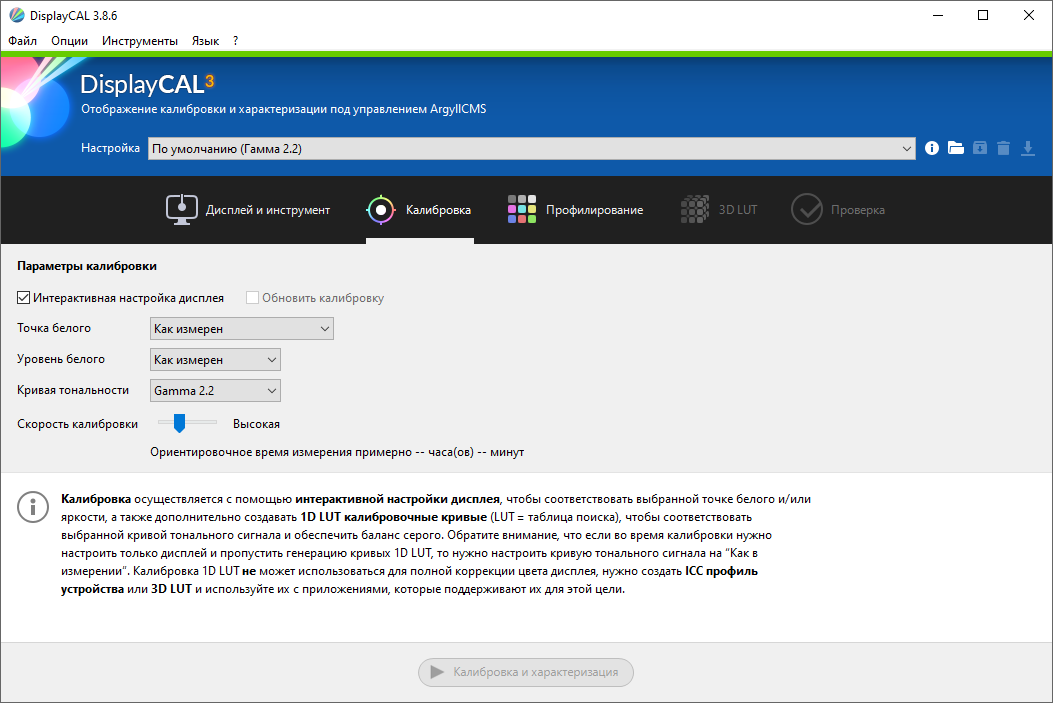The height and width of the screenshot is (703, 1053).
Task: Open the Язык menu
Action: tap(205, 41)
